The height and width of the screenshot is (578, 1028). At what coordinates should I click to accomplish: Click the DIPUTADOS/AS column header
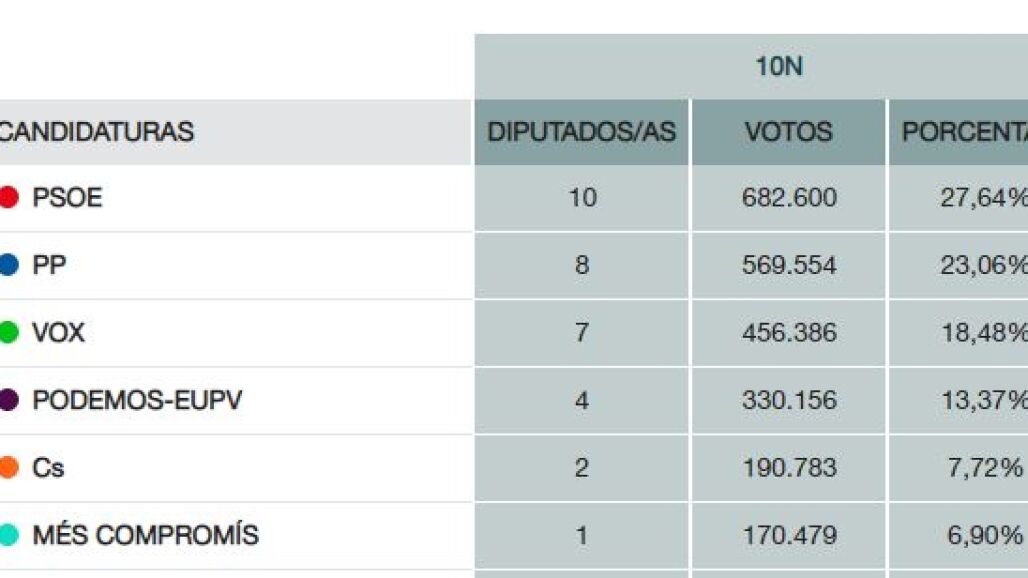[x=581, y=132]
